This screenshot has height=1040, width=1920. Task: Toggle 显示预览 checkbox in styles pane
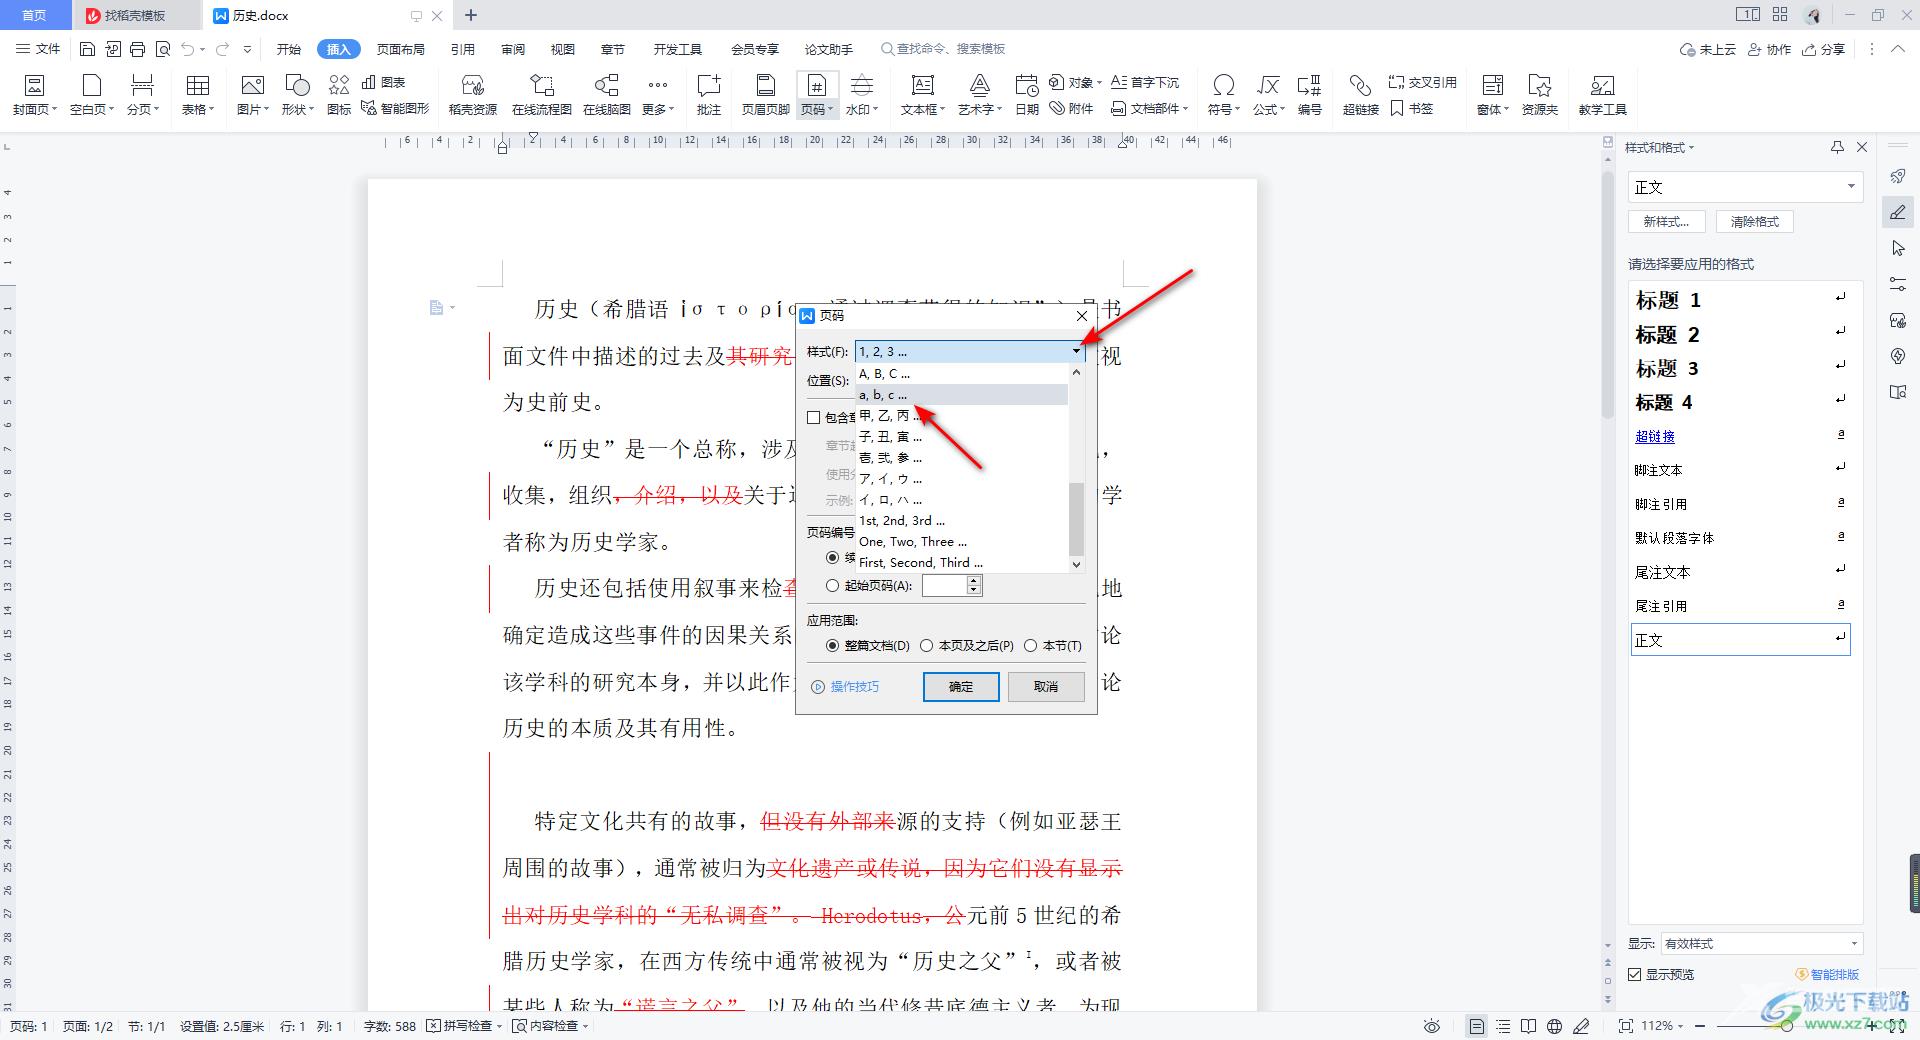pyautogui.click(x=1635, y=974)
